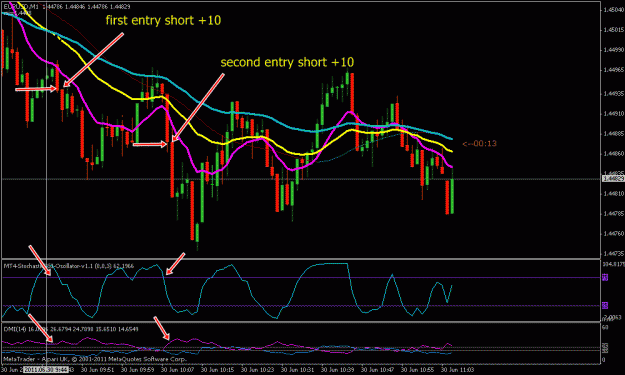Select the "first entry short +10" text label
This screenshot has height=375, width=625.
pyautogui.click(x=163, y=20)
